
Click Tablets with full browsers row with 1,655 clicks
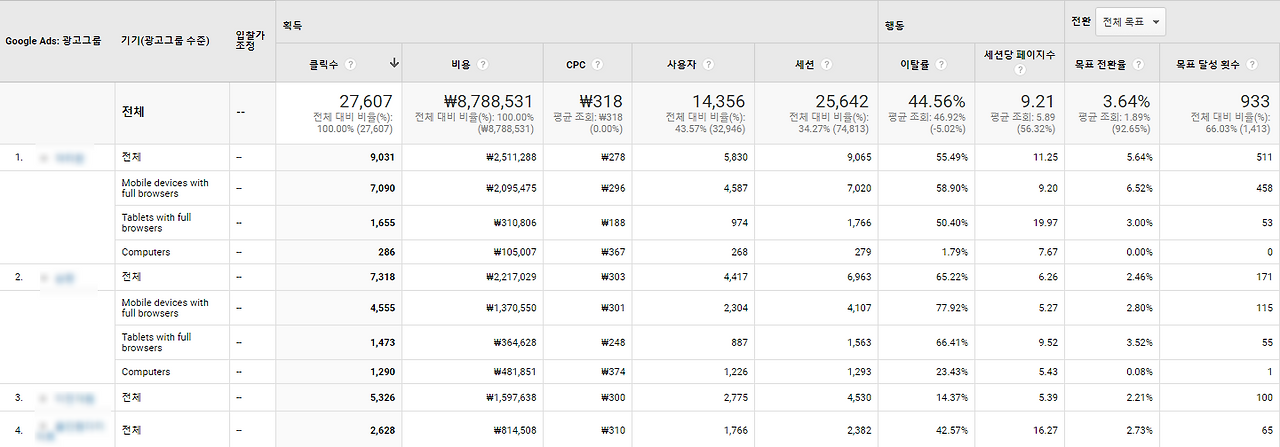[x=640, y=223]
